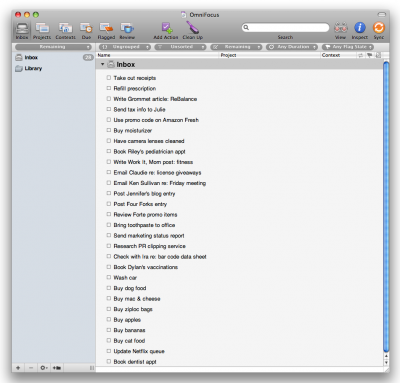Viewport: 400px width, 383px height.
Task: Start Sync with orange icon
Action: [x=379, y=28]
